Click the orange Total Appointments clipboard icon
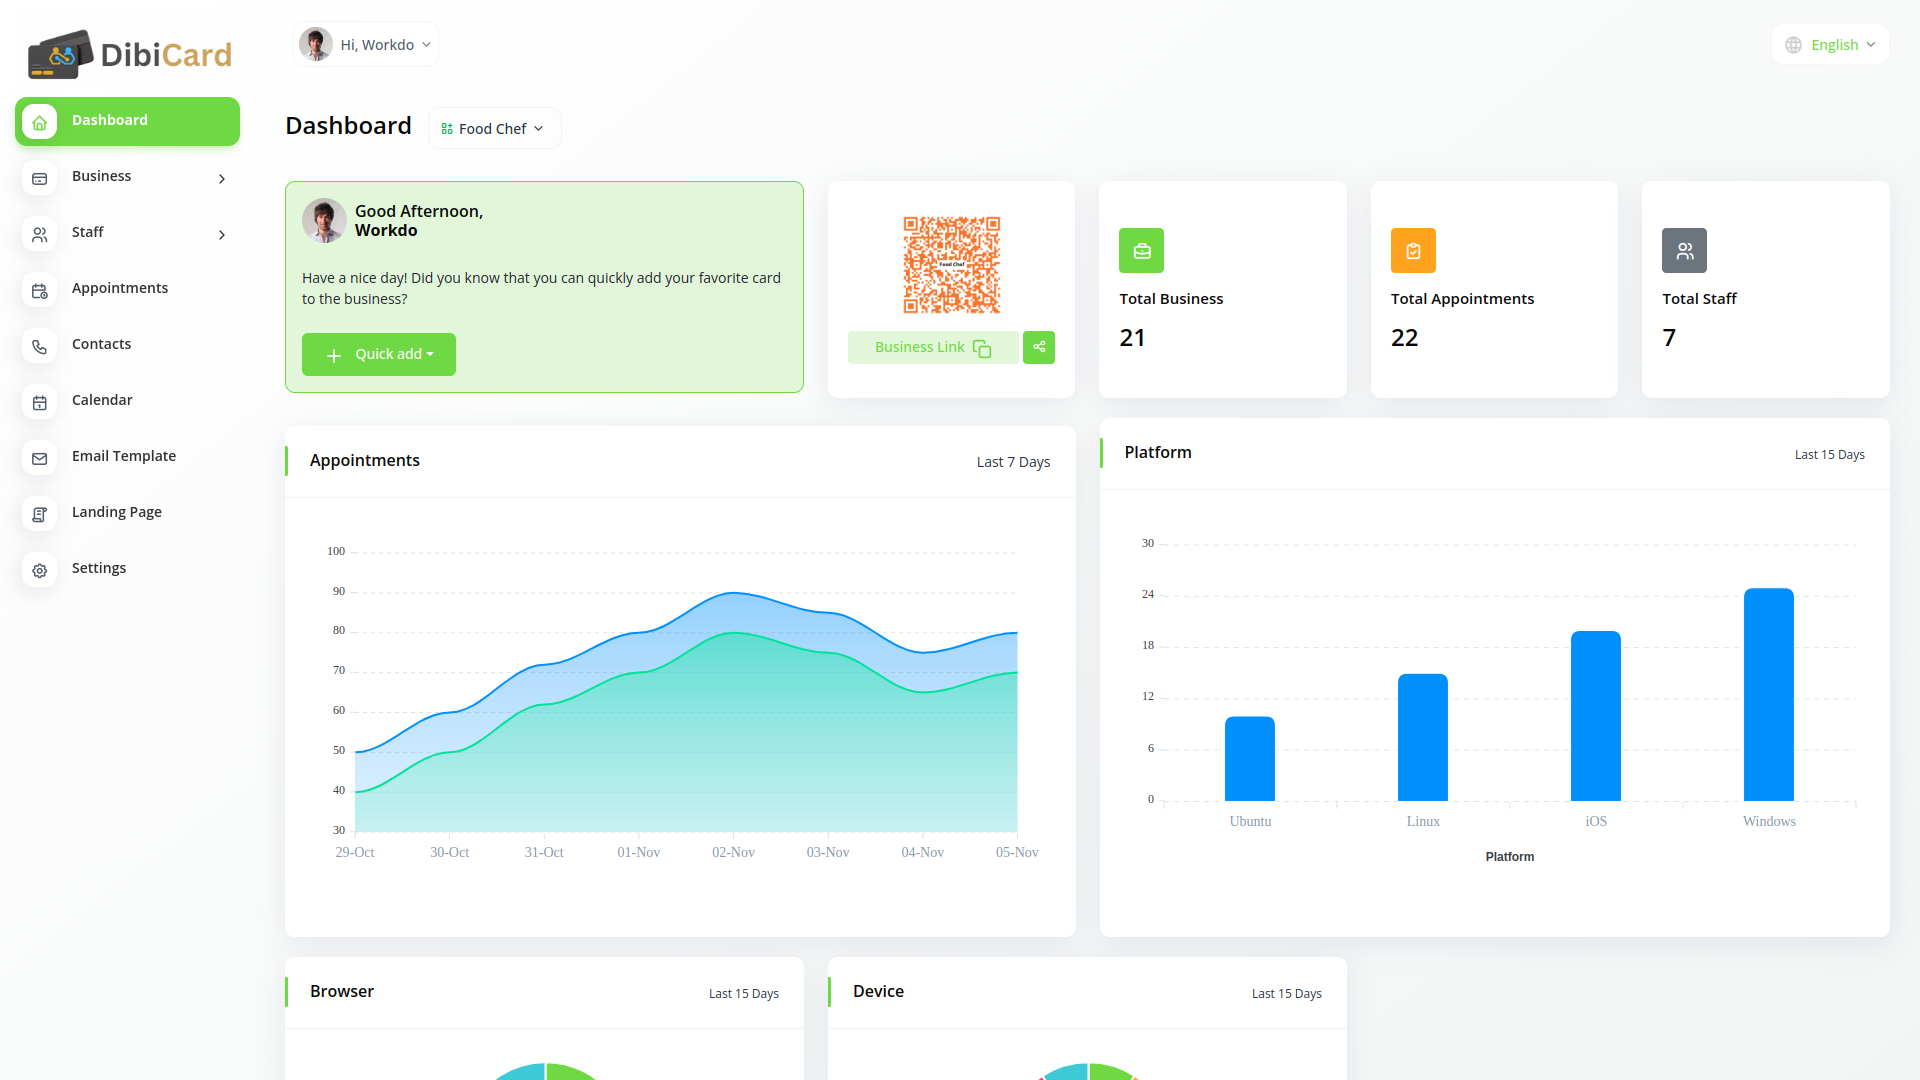 (1413, 251)
